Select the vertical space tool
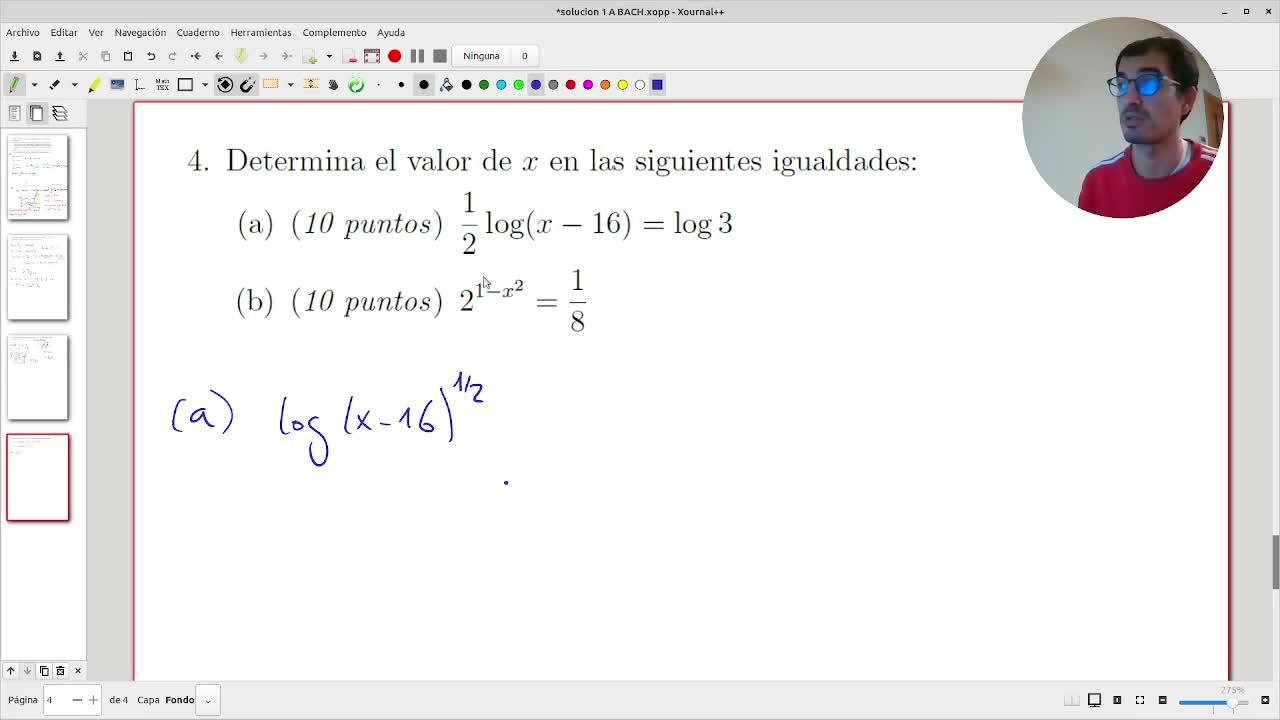 [x=311, y=85]
